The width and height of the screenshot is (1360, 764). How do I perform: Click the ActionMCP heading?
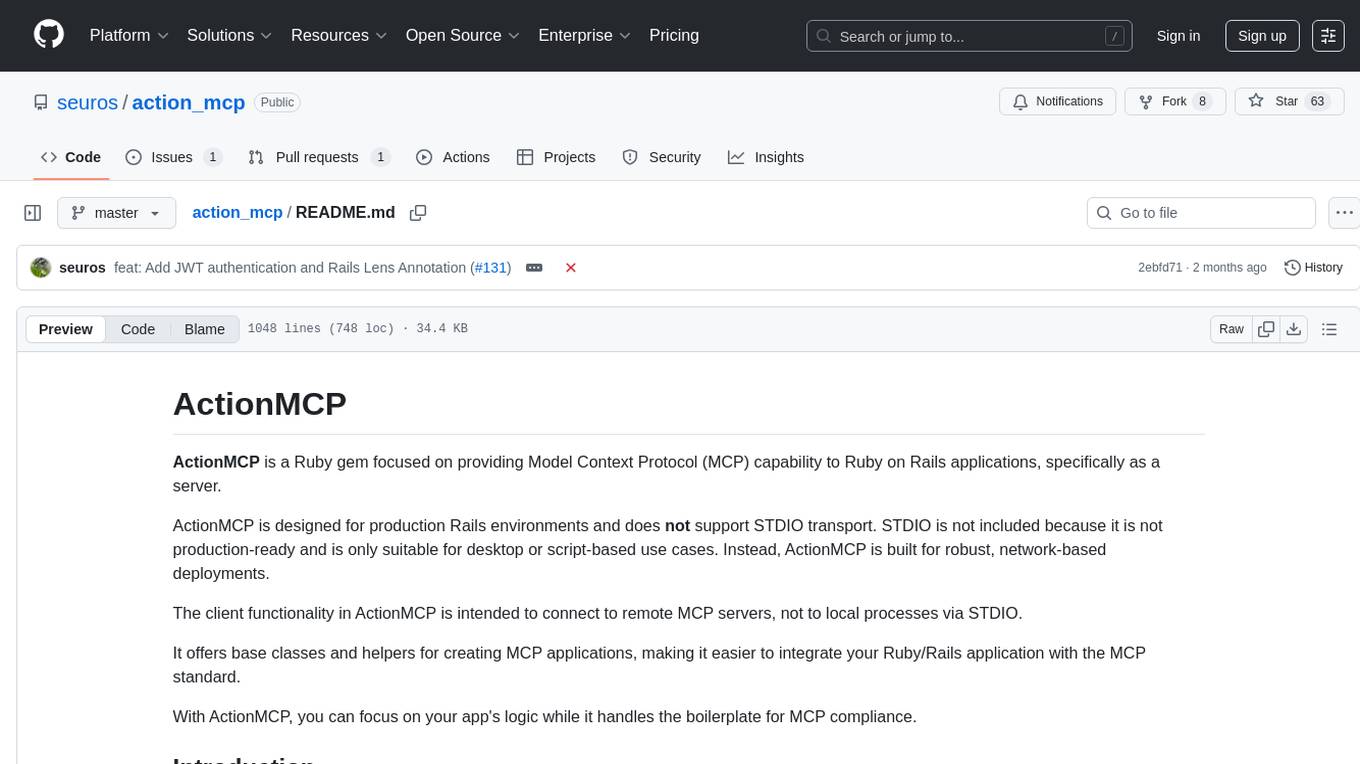point(260,403)
